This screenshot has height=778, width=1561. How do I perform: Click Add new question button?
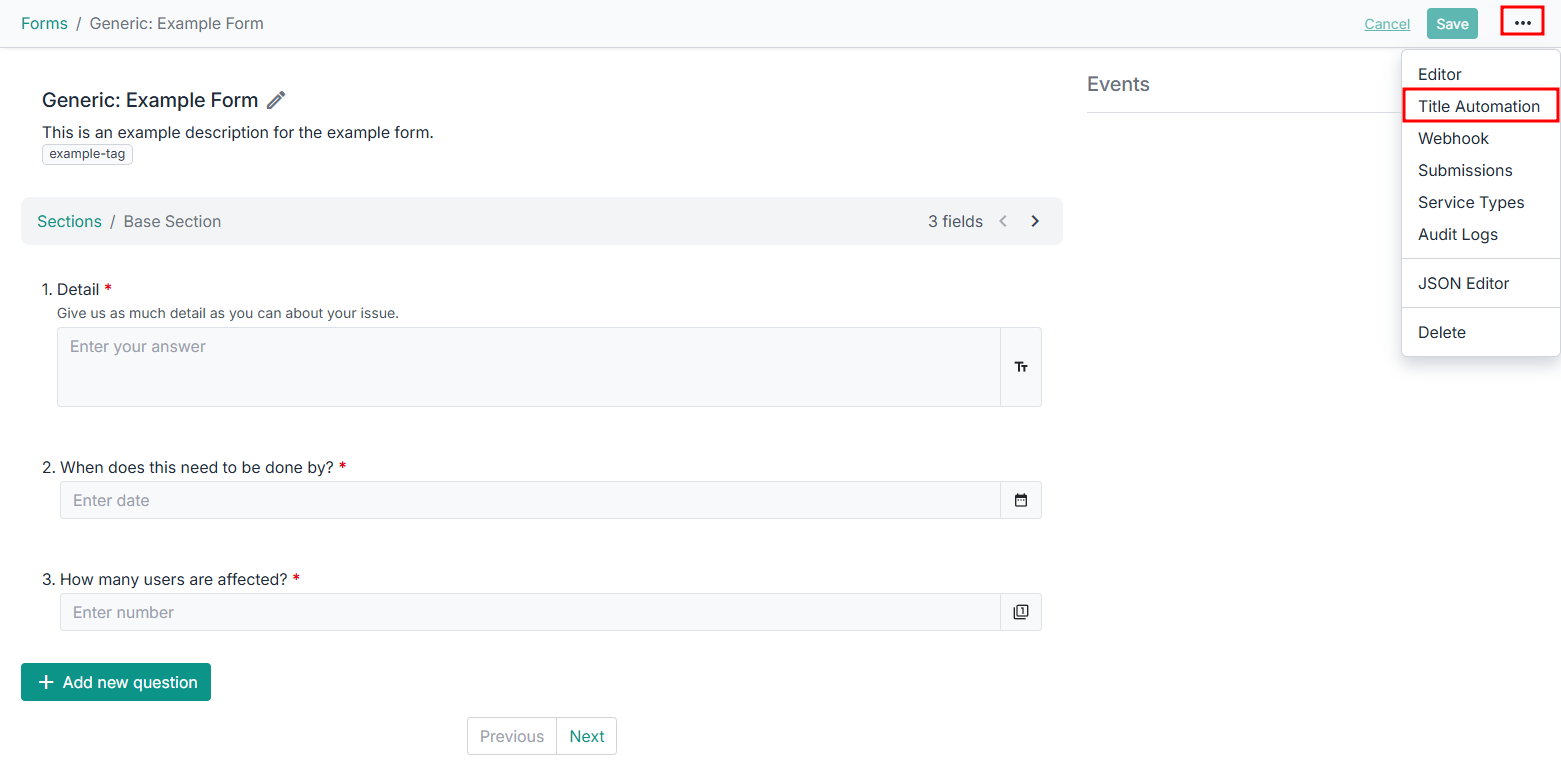point(116,682)
